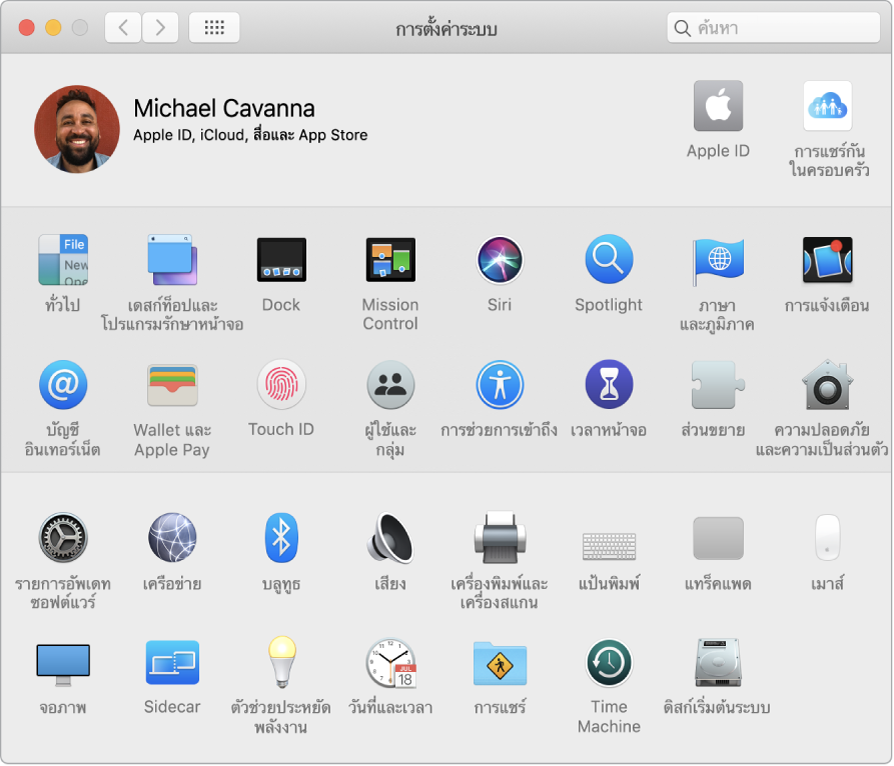The width and height of the screenshot is (894, 766).
Task: Open Bluetooth (บลูทูธ) preferences
Action: [281, 538]
